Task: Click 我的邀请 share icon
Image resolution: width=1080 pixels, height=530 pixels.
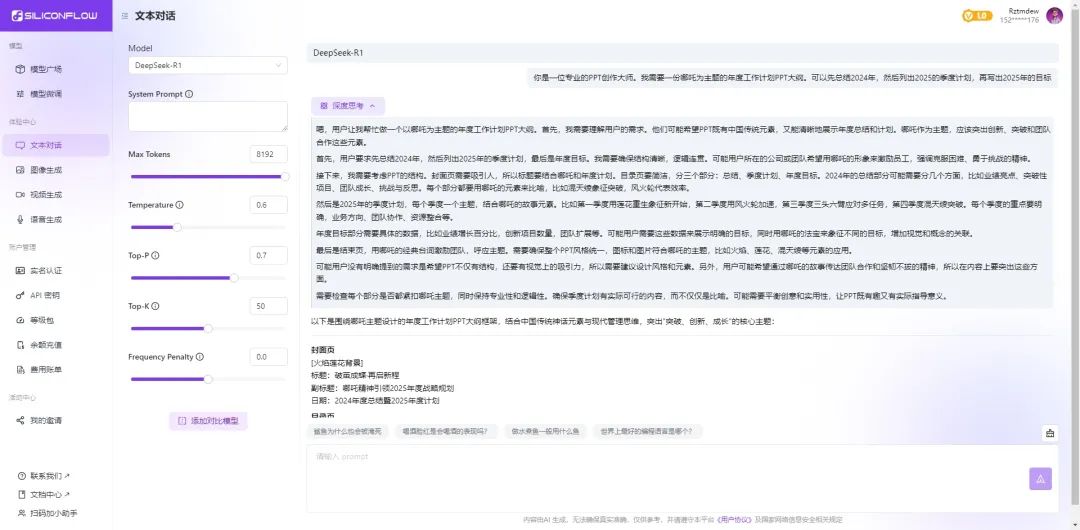Action: pos(20,420)
